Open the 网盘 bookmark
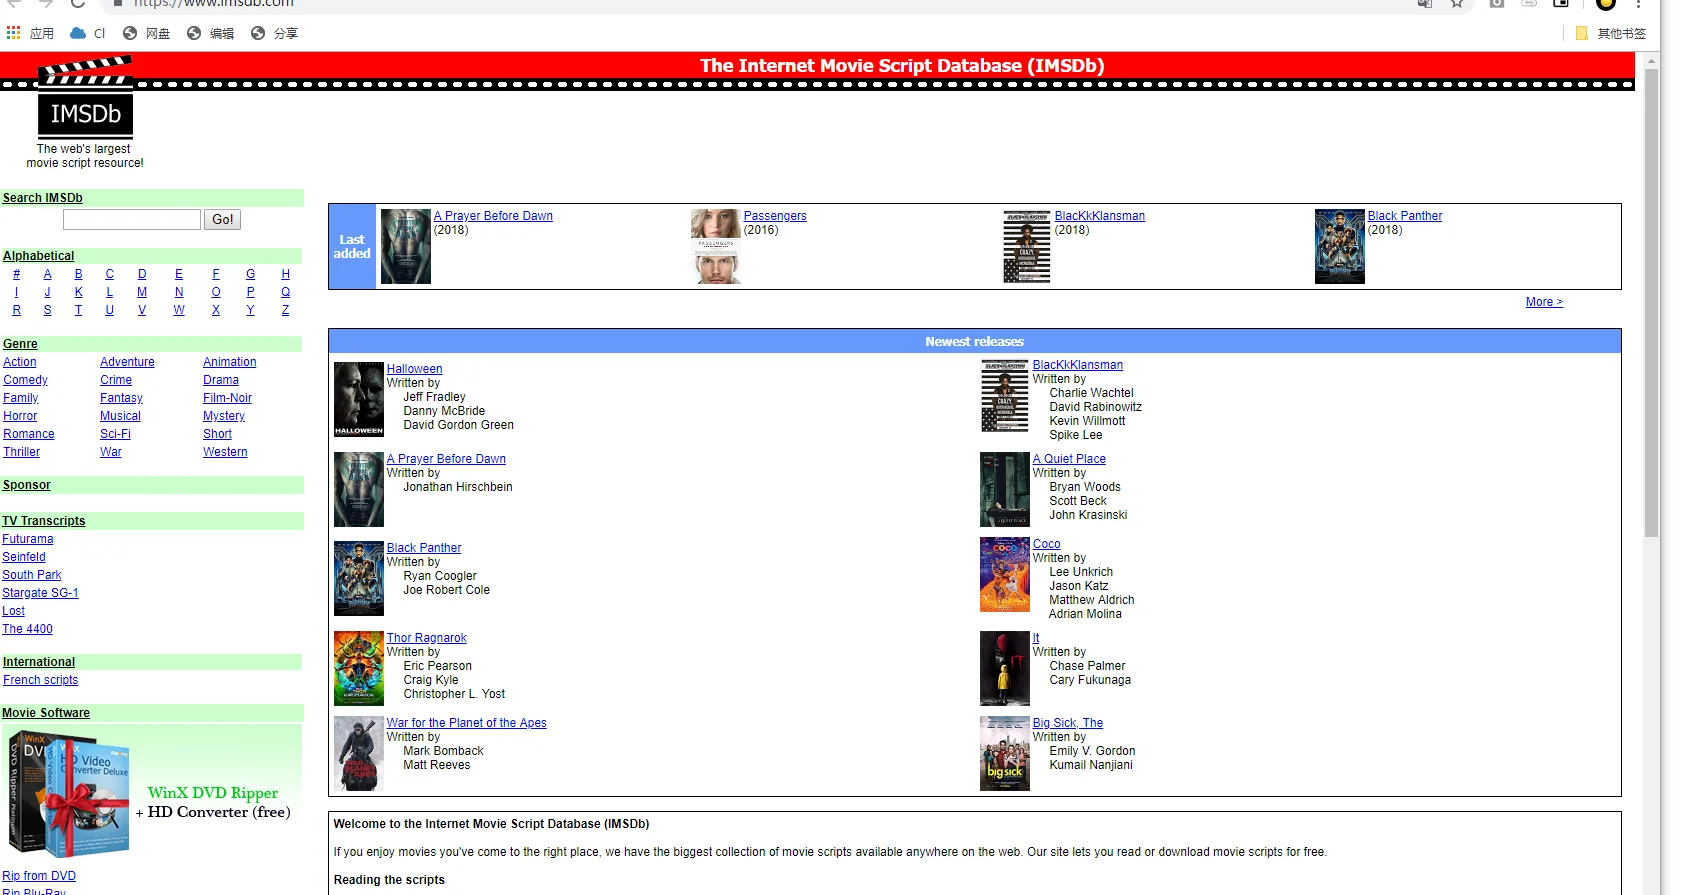The height and width of the screenshot is (895, 1685). pyautogui.click(x=146, y=33)
